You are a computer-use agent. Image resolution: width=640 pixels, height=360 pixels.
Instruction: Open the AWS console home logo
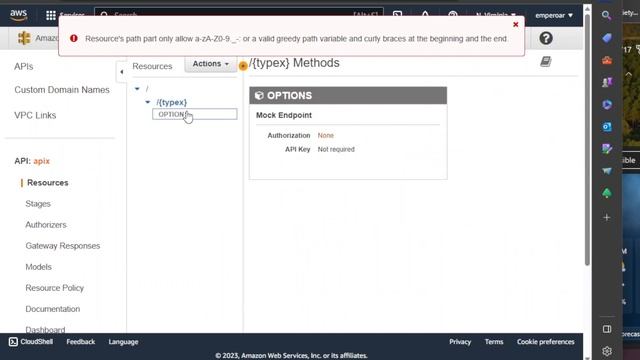coord(18,15)
